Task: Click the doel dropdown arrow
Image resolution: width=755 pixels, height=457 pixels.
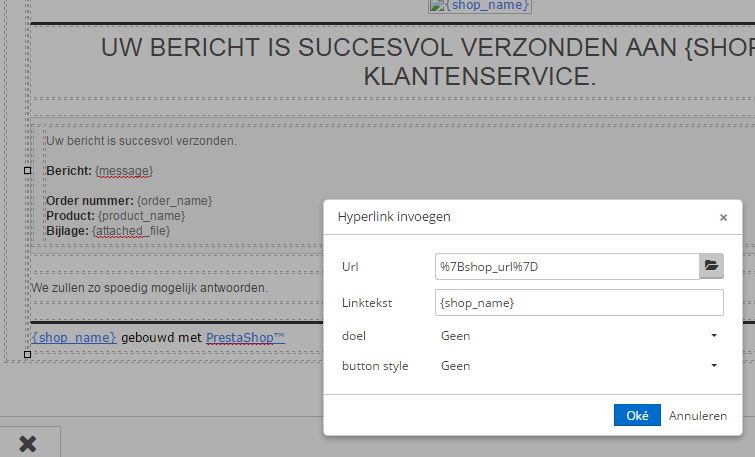Action: [x=714, y=336]
